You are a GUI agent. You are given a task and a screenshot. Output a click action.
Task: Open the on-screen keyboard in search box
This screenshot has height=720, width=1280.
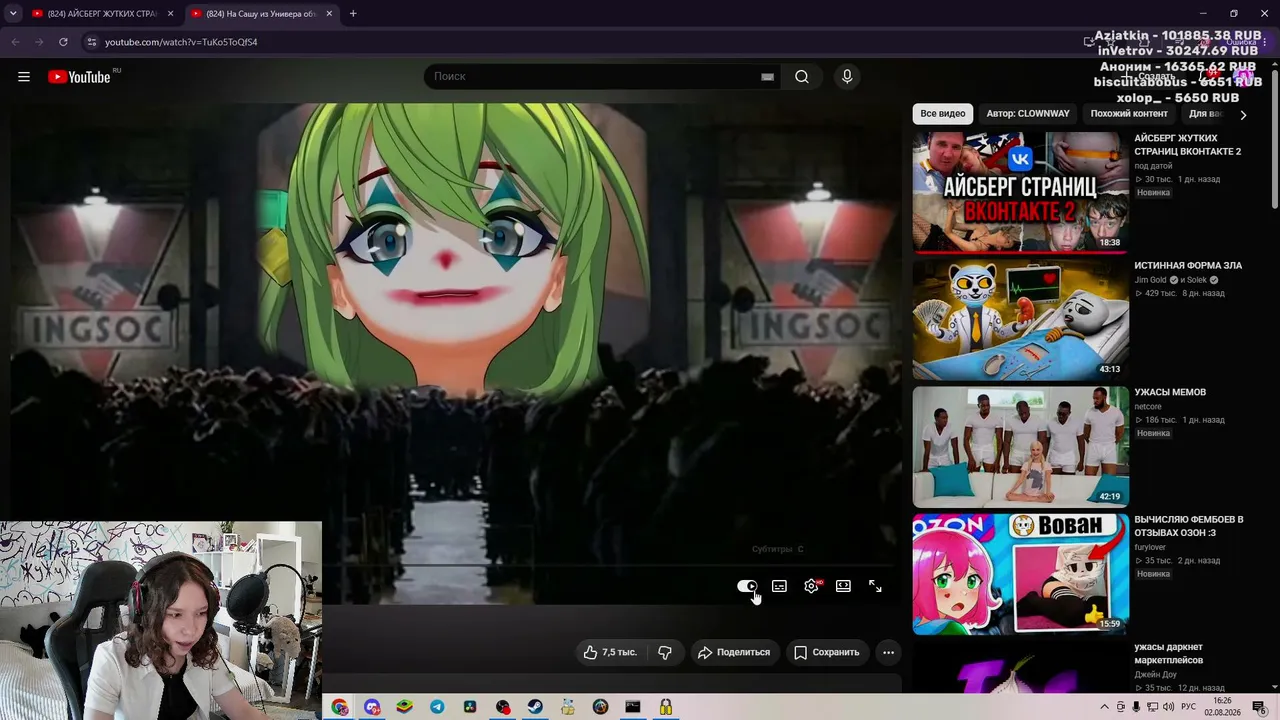point(767,77)
